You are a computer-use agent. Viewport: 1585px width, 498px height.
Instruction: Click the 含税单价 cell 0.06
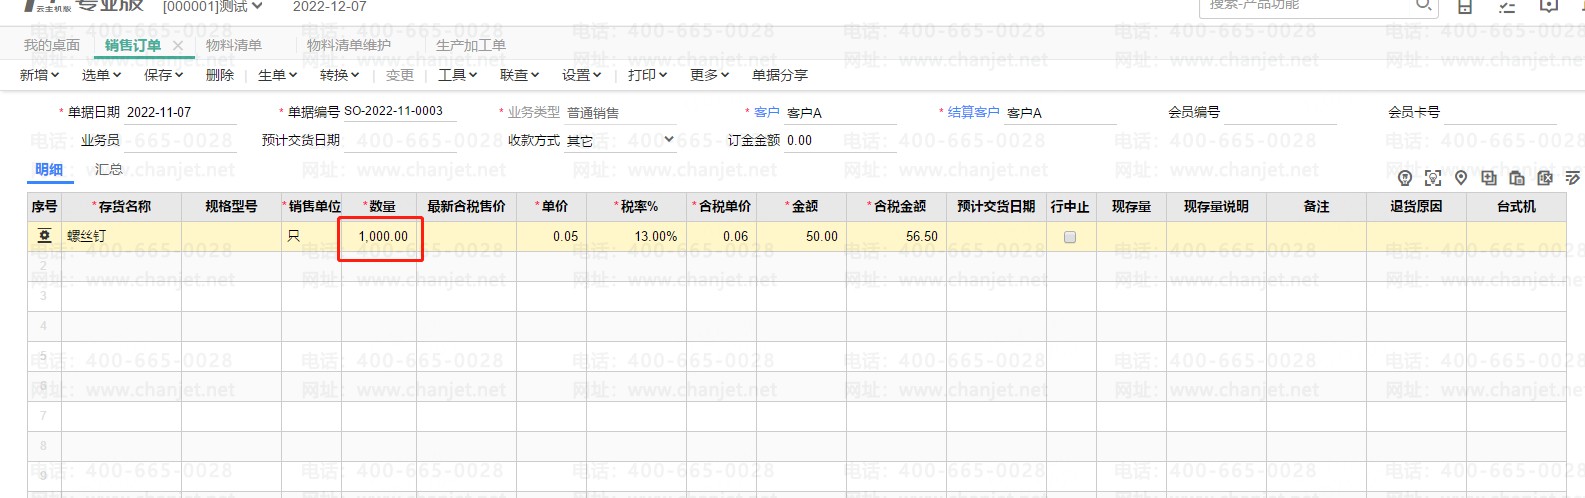point(722,237)
